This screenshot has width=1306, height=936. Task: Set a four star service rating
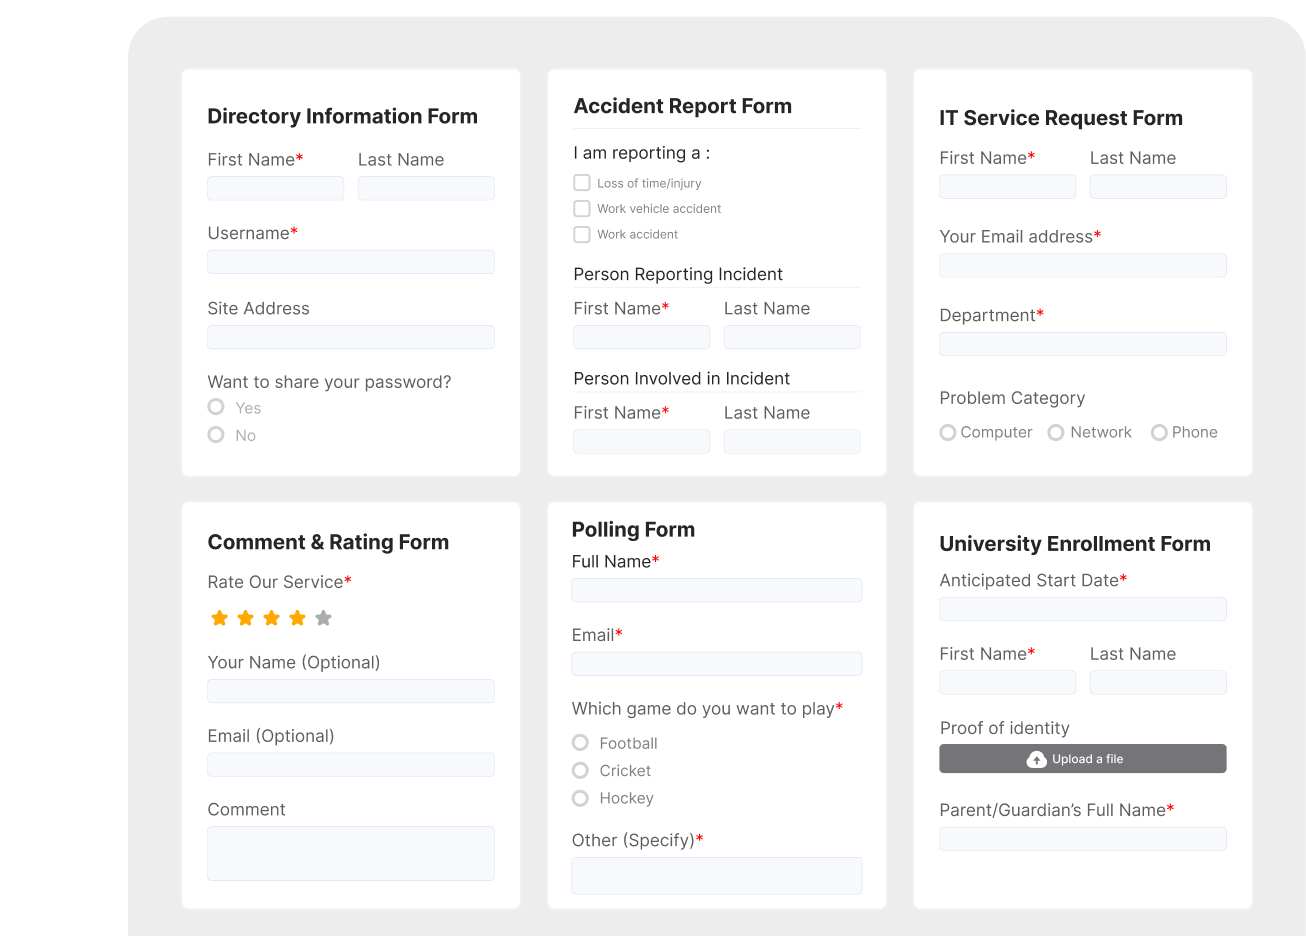coord(297,618)
